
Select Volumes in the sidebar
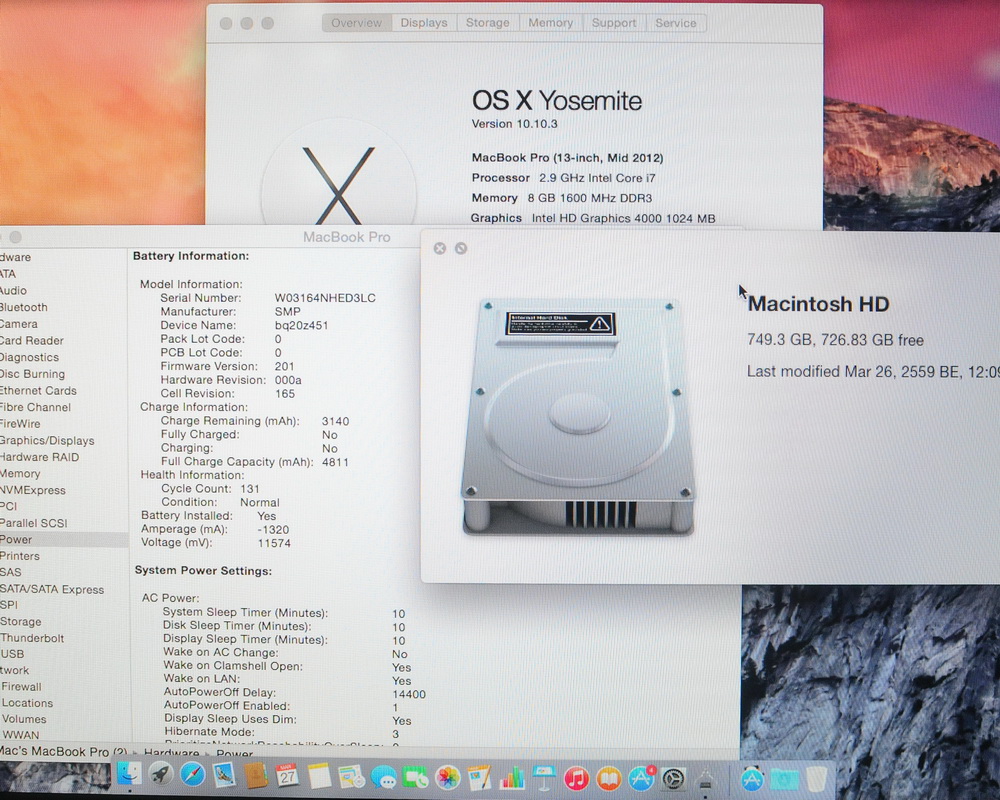tap(24, 719)
